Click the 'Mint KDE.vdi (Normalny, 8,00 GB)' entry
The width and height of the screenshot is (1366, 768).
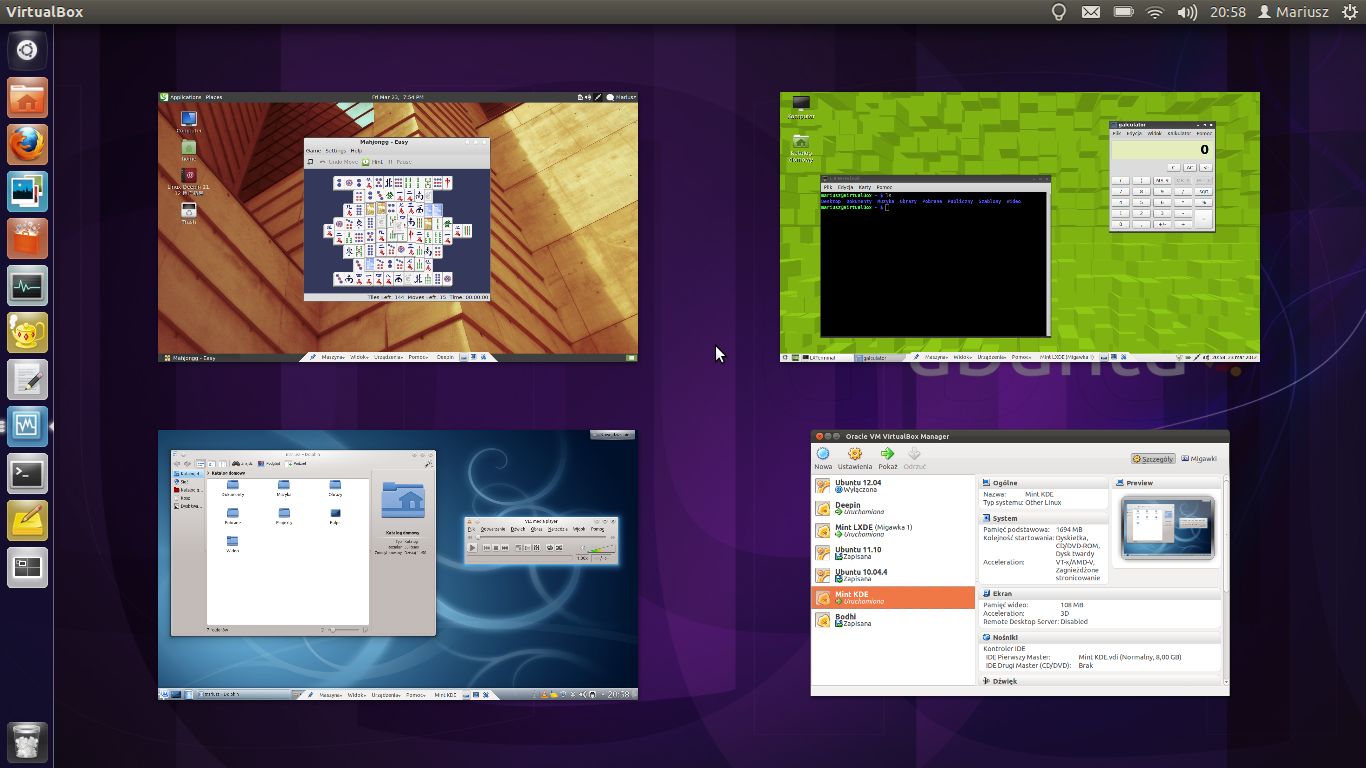[x=1130, y=657]
